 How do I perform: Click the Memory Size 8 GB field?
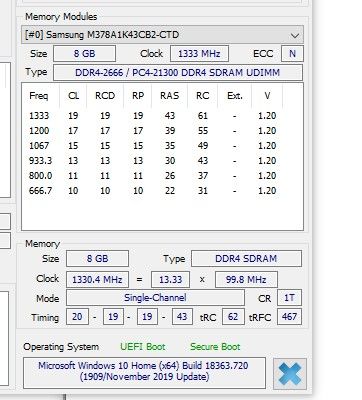click(97, 259)
